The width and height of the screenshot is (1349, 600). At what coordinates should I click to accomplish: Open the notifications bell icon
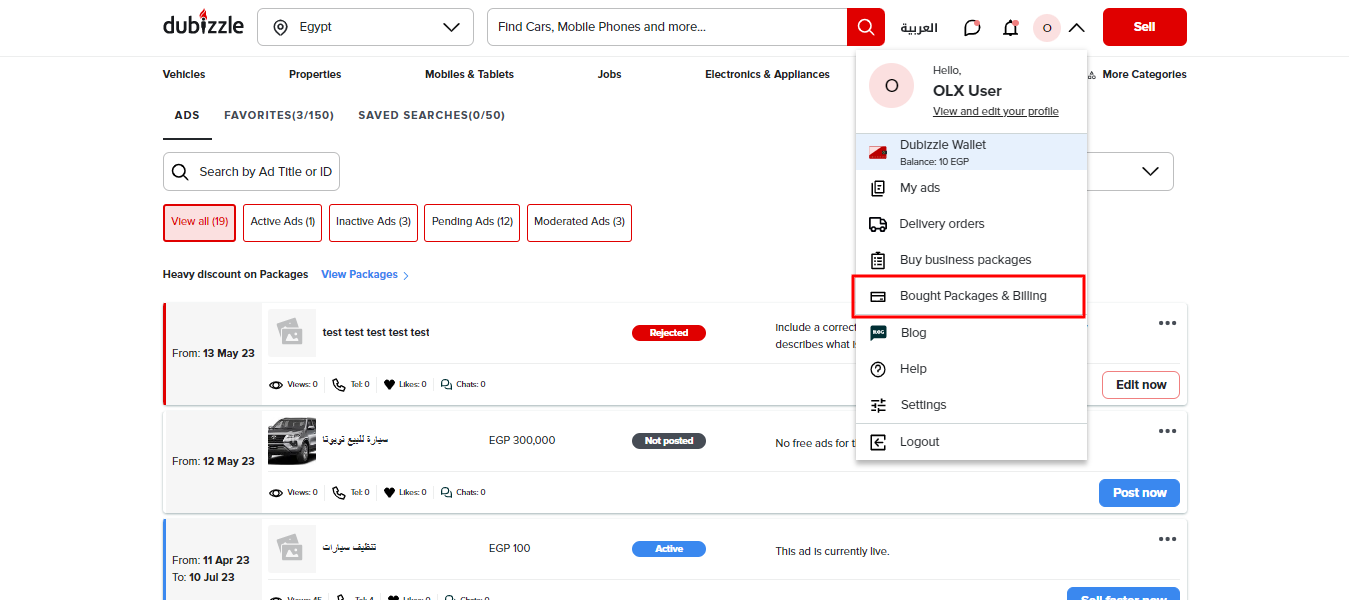click(x=1010, y=28)
